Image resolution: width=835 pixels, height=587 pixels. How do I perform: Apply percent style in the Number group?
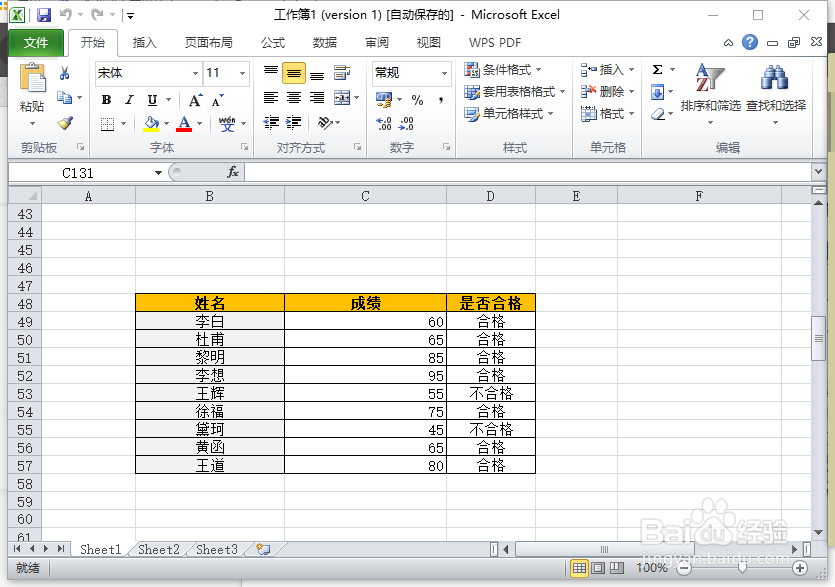click(x=417, y=99)
